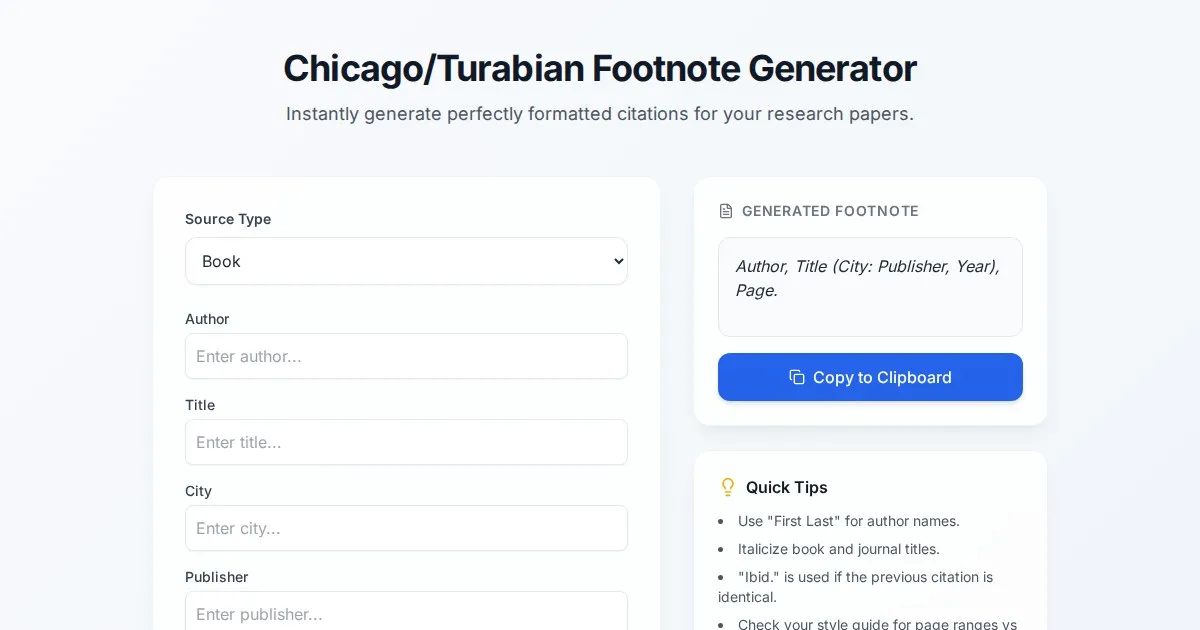1200x630 pixels.
Task: Click the Title field label
Action: tap(200, 405)
